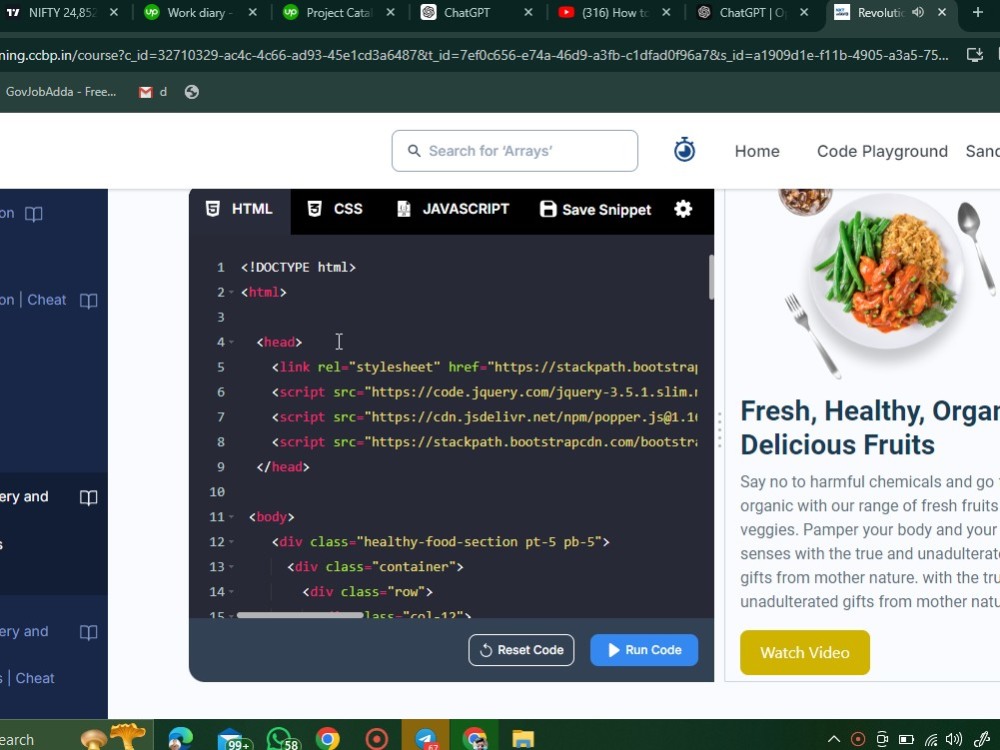Click the timer clock icon beside search
This screenshot has height=750, width=1000.
(684, 150)
